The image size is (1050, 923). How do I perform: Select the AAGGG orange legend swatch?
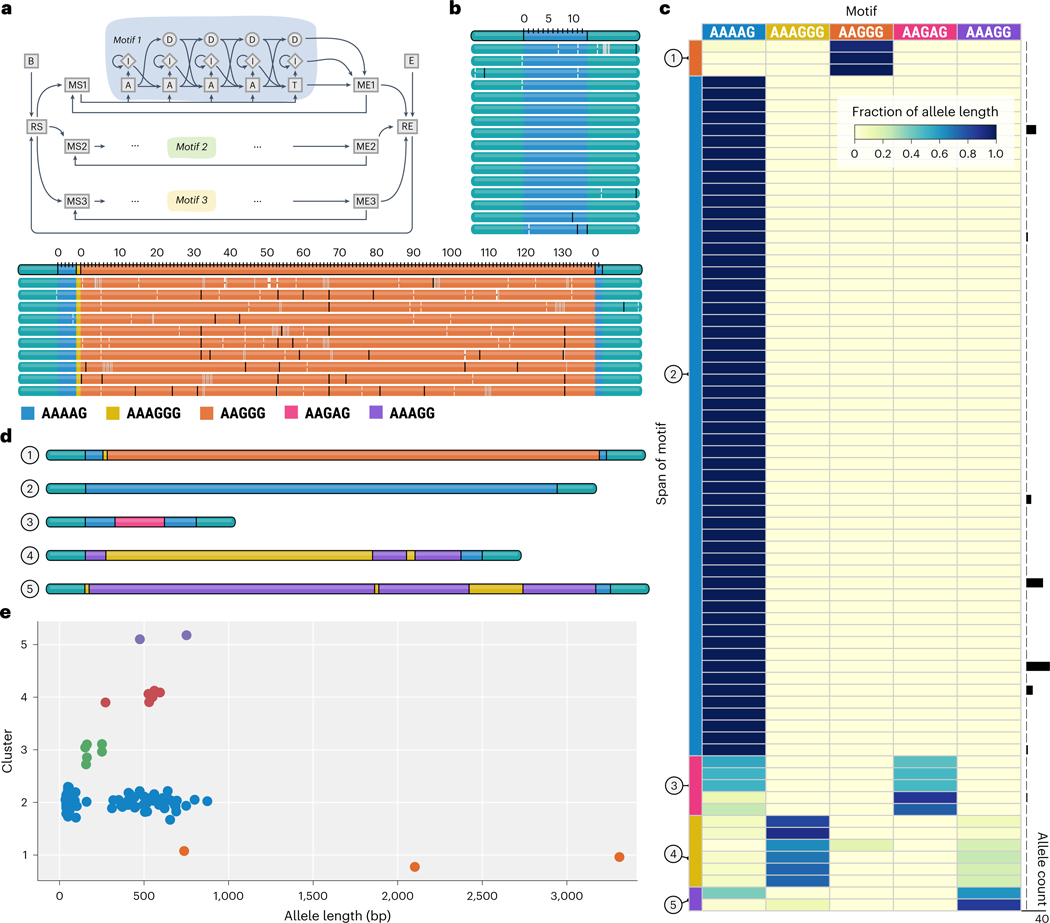tap(206, 413)
